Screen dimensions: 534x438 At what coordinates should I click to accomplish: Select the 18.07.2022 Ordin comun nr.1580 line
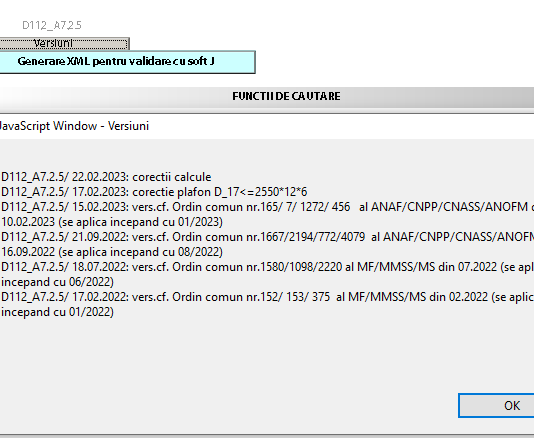tap(267, 267)
